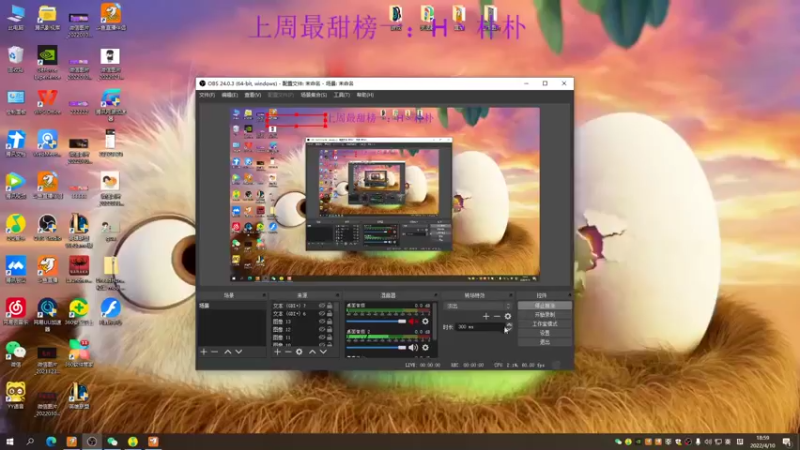
Task: Click first mixer channel volume slider
Action: tap(376, 321)
